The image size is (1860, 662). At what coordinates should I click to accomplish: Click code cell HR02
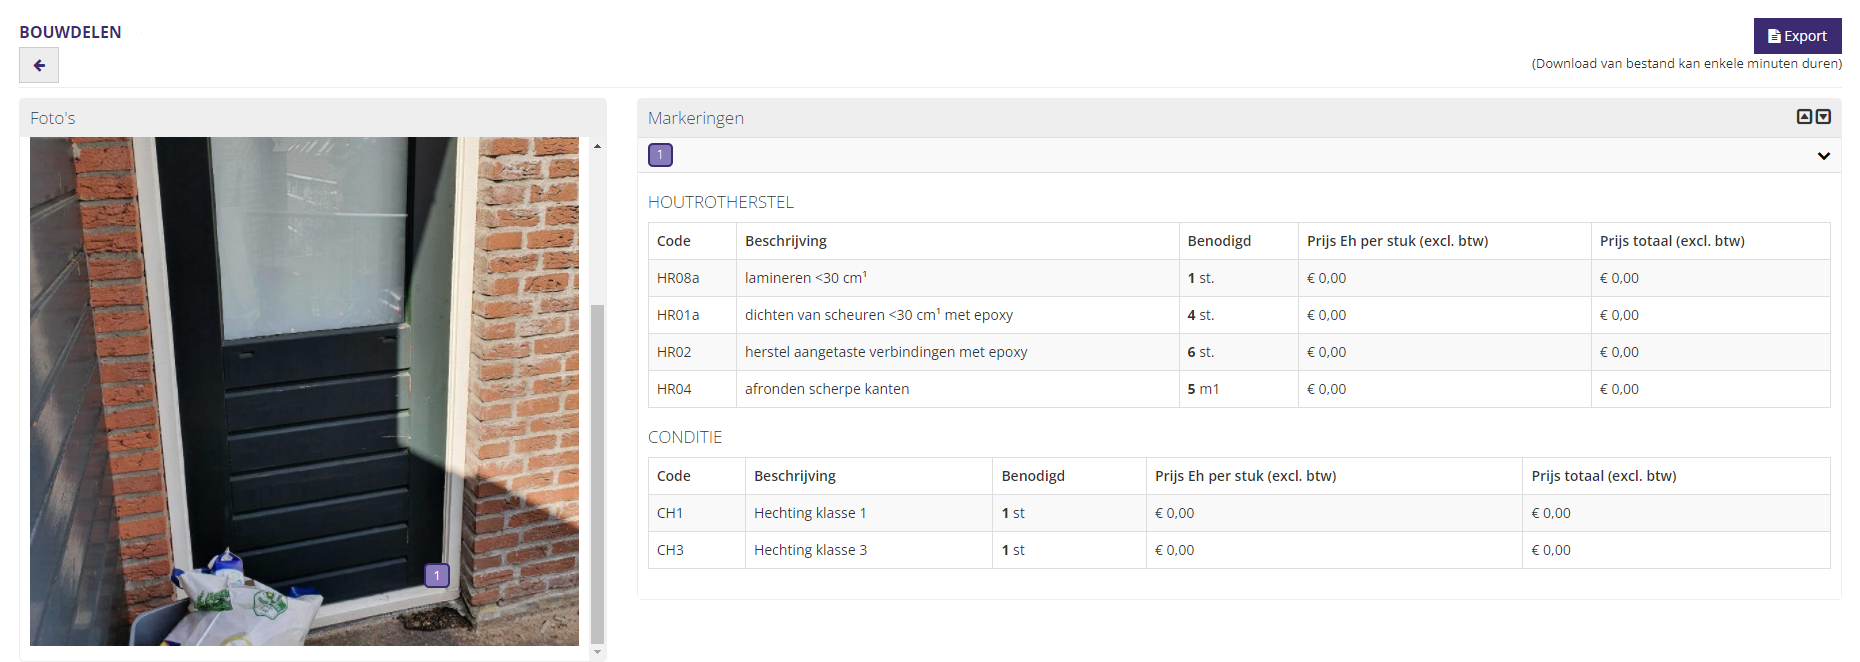pyautogui.click(x=692, y=352)
